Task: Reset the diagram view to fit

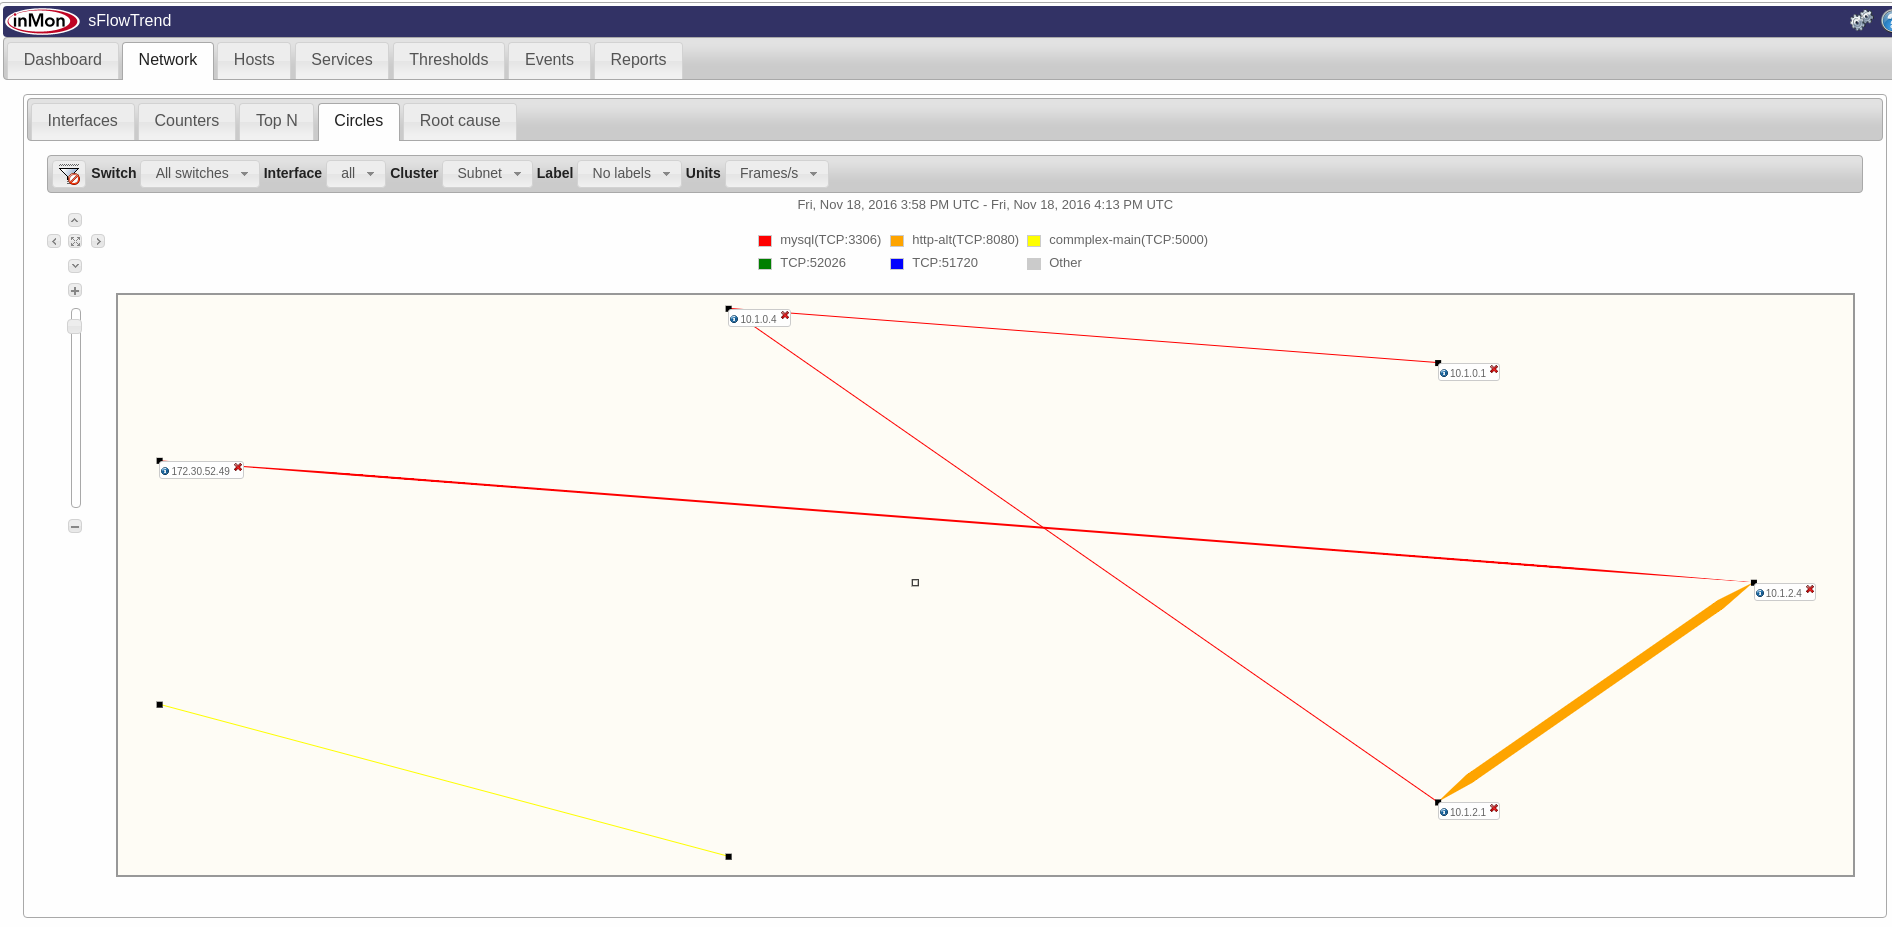Action: tap(75, 241)
